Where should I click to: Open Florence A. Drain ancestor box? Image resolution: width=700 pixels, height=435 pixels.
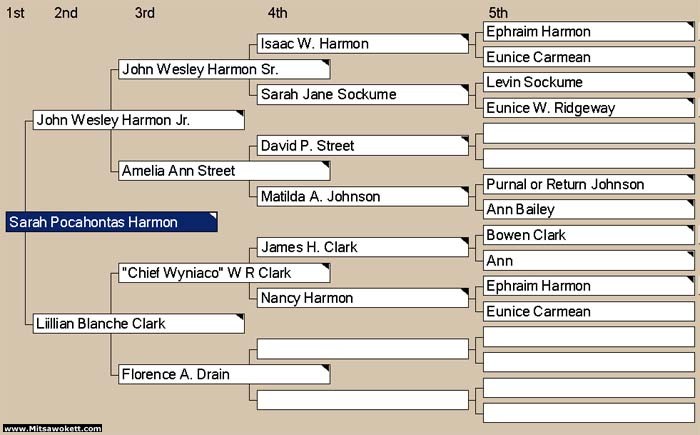(224, 374)
